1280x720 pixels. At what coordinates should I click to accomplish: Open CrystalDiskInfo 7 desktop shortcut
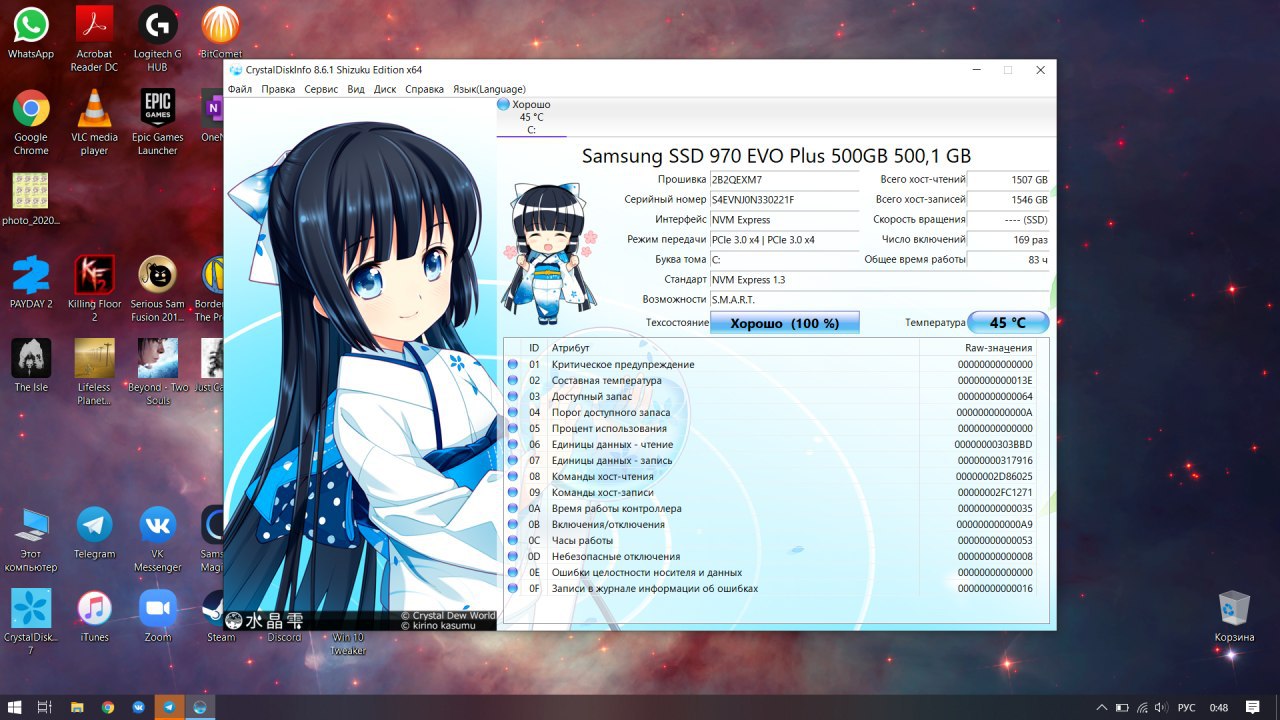point(31,623)
